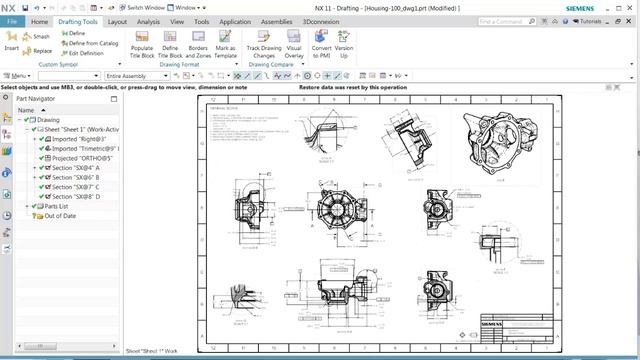Open Reuse Library sidebar tab
This screenshot has width=640, height=360.
7,152
